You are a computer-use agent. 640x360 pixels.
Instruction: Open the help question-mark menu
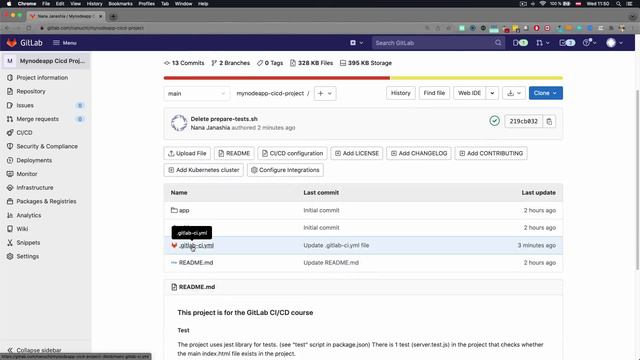(x=589, y=43)
